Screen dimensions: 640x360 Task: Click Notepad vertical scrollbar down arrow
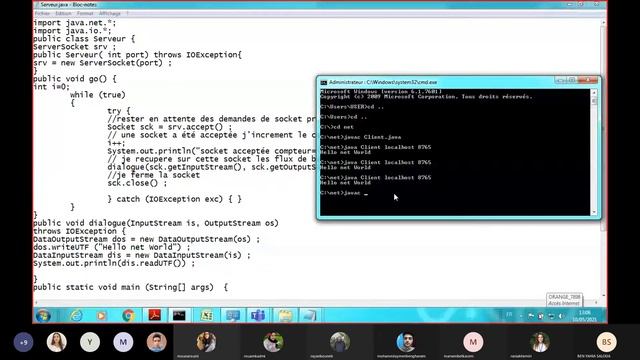(x=603, y=296)
